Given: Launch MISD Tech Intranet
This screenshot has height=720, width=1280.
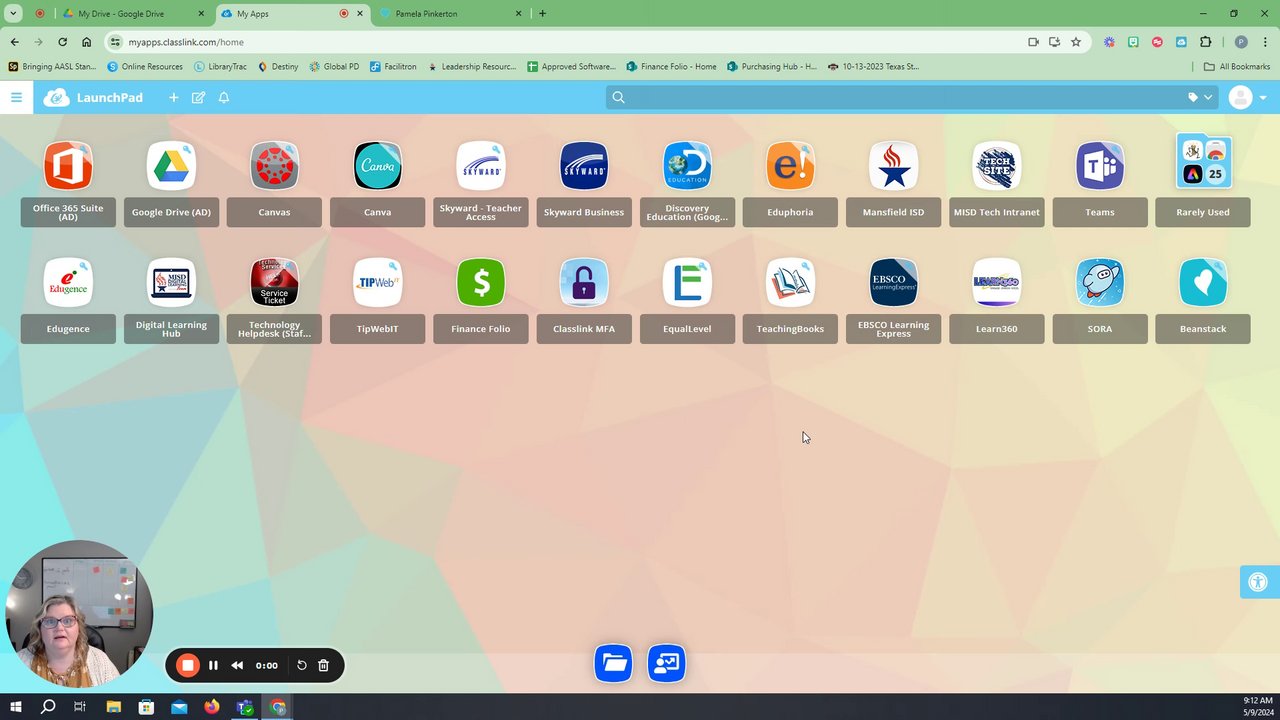Looking at the screenshot, I should point(996,166).
